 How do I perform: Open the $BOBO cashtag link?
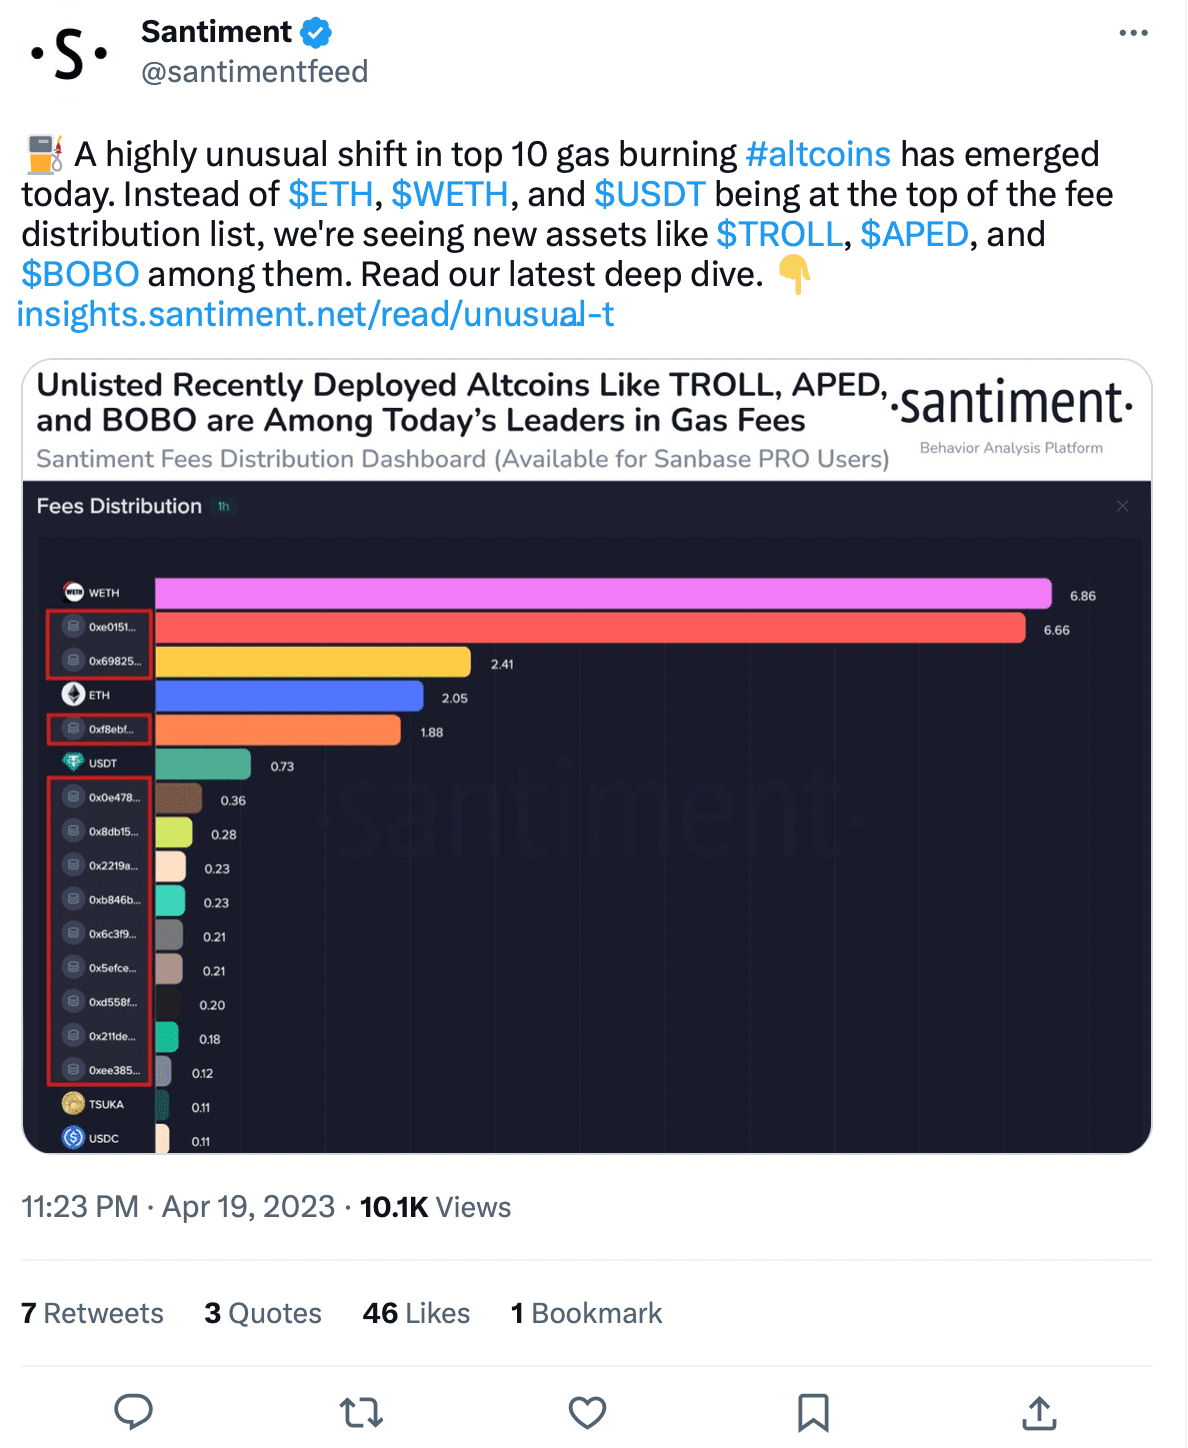tap(80, 274)
